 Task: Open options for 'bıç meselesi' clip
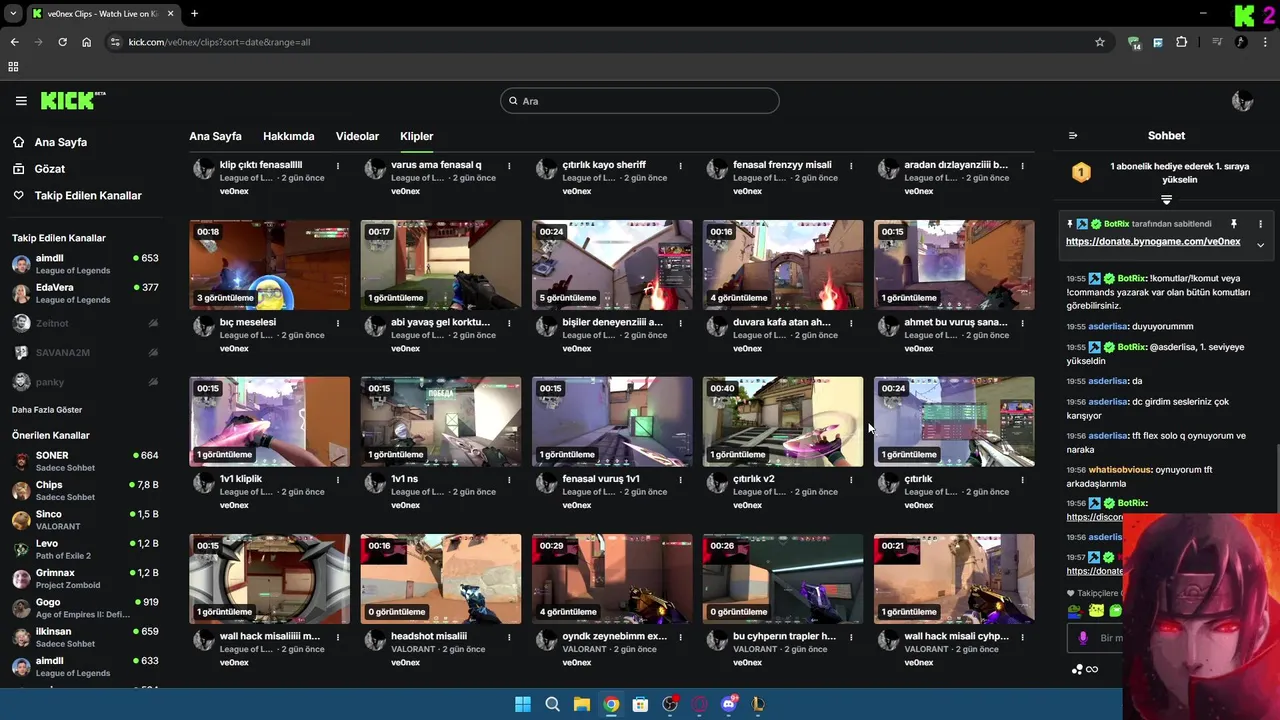pos(338,323)
